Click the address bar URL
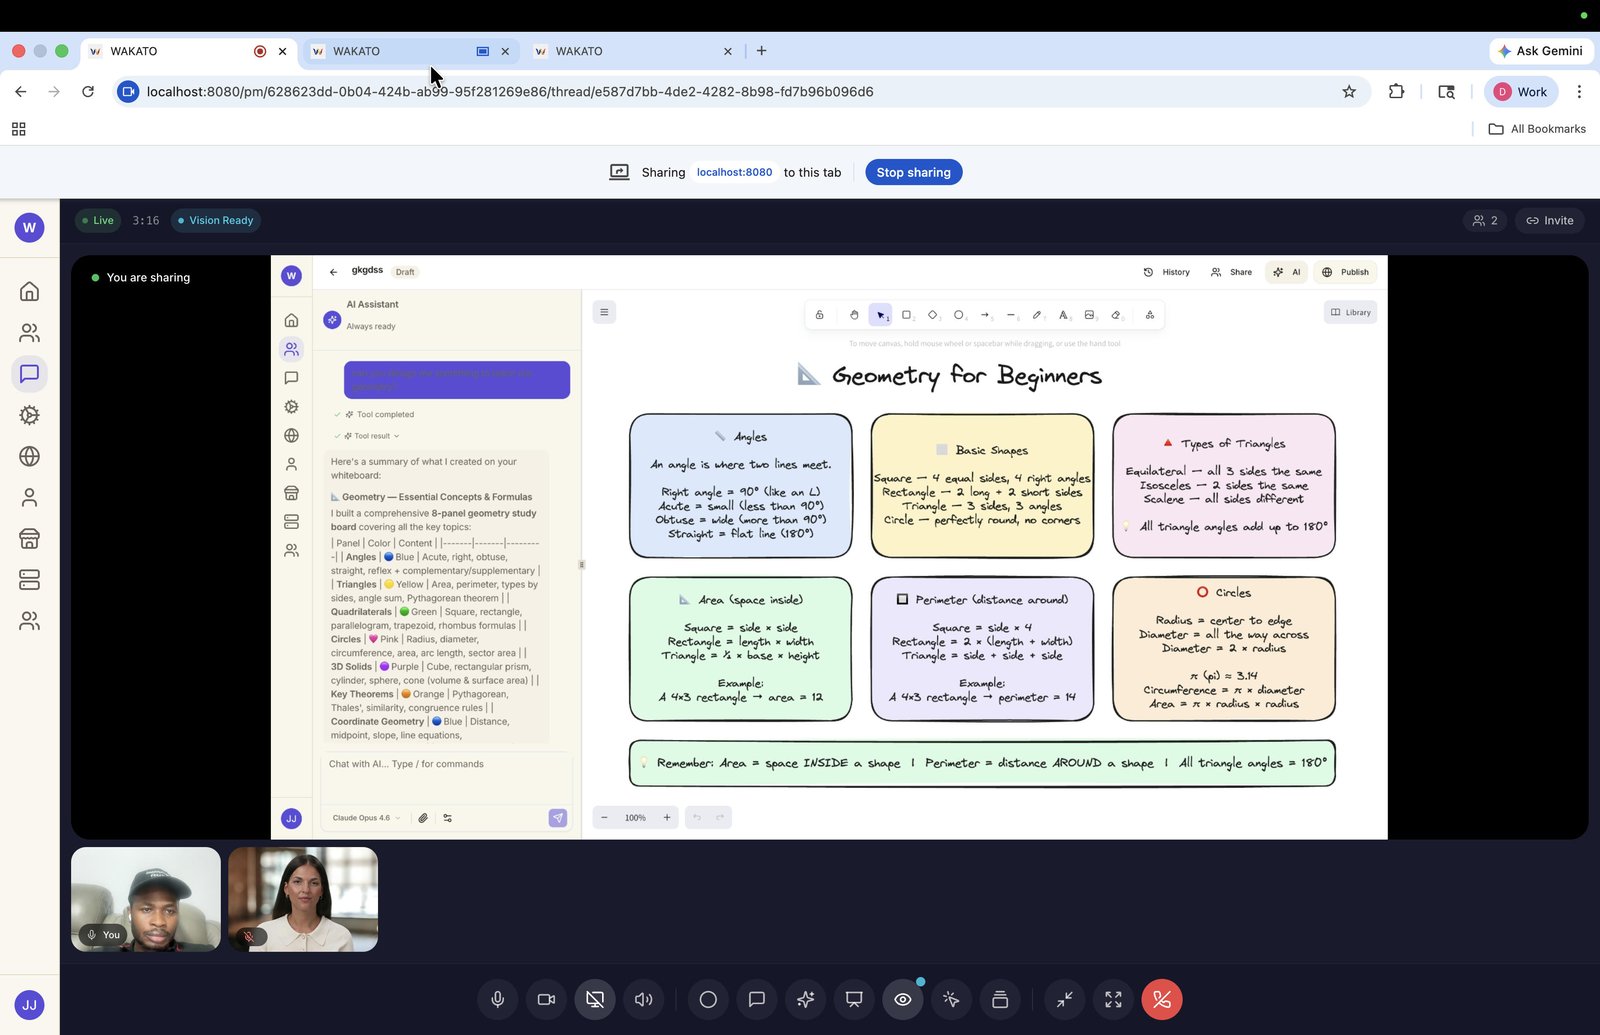This screenshot has width=1600, height=1035. coord(510,92)
